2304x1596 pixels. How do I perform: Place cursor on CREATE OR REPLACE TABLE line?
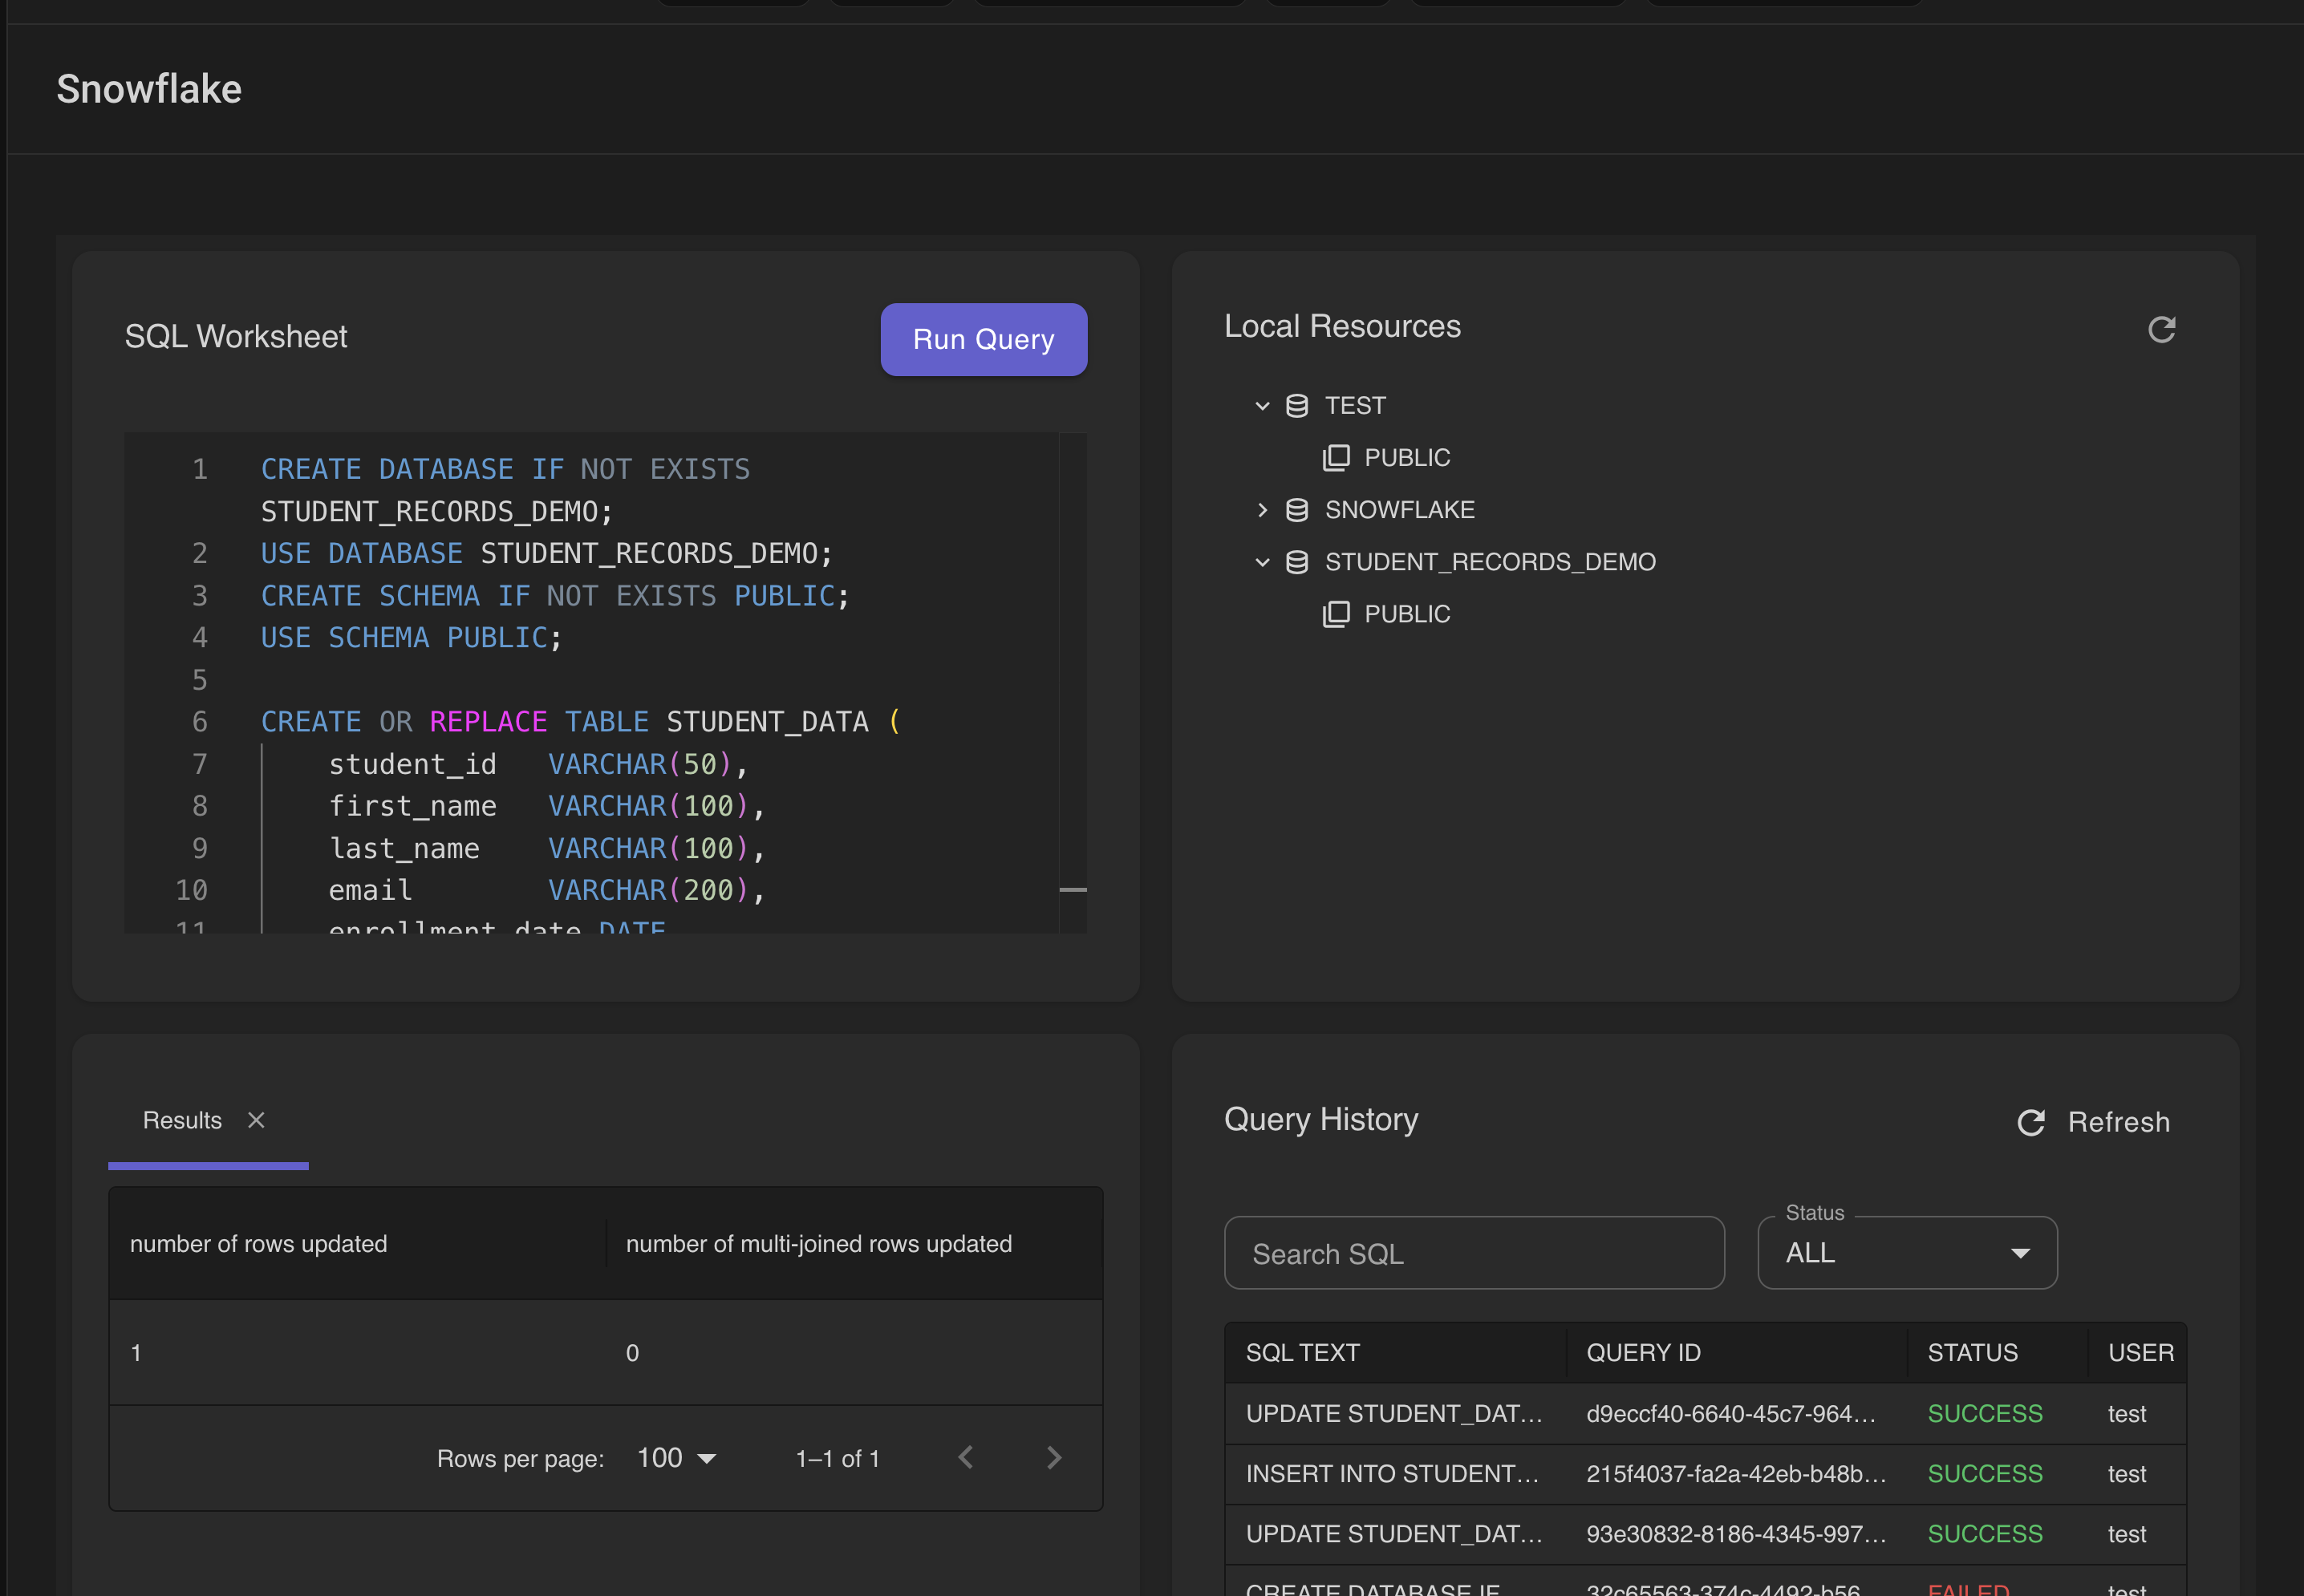[580, 722]
